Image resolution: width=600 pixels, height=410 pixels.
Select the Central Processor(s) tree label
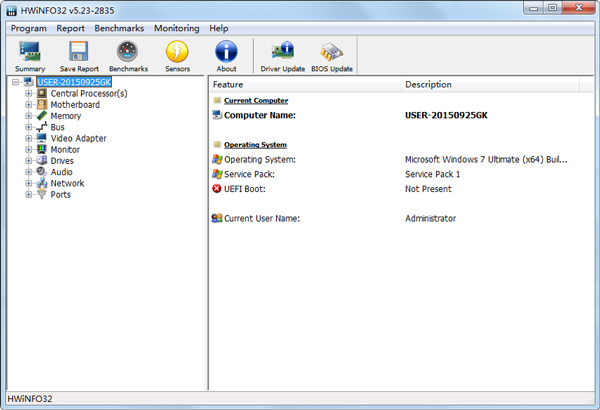(x=89, y=93)
